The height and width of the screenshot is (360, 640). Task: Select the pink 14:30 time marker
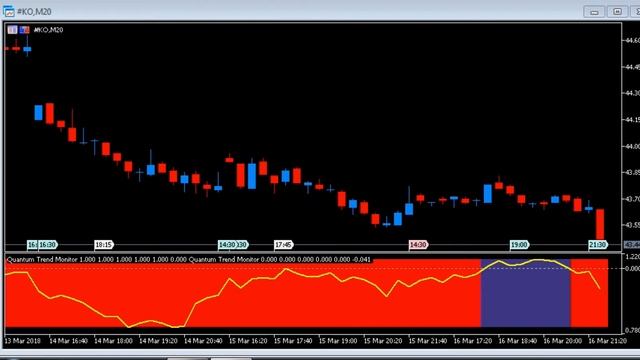pyautogui.click(x=418, y=245)
